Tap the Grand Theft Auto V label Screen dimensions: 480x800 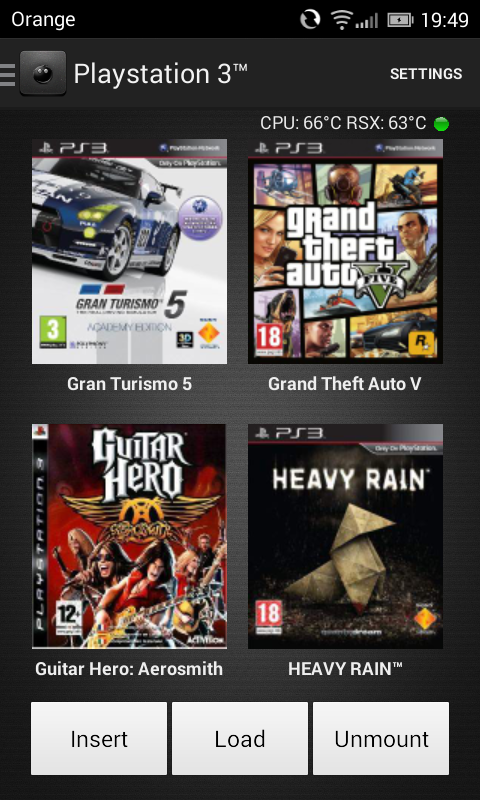click(x=345, y=384)
